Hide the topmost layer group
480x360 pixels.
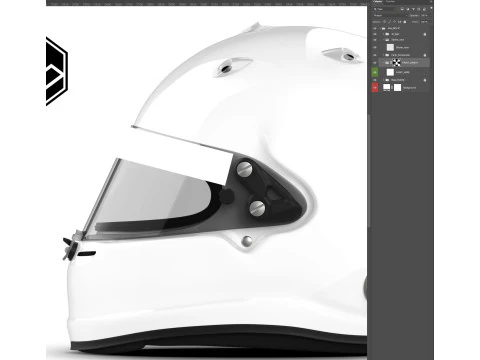point(375,28)
